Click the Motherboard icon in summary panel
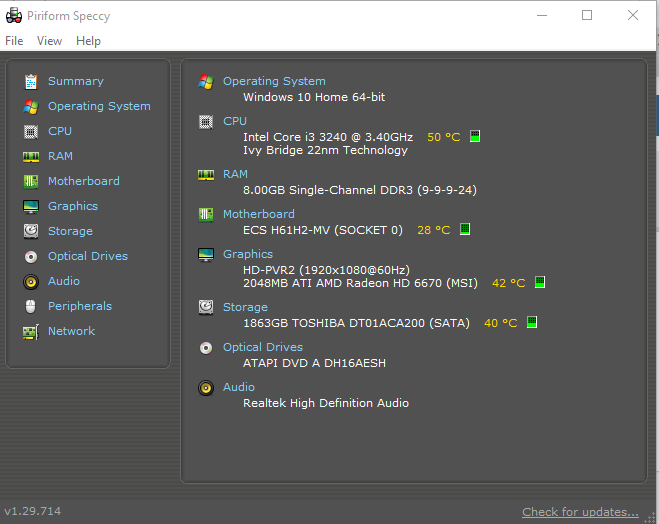659x524 pixels. (x=206, y=215)
